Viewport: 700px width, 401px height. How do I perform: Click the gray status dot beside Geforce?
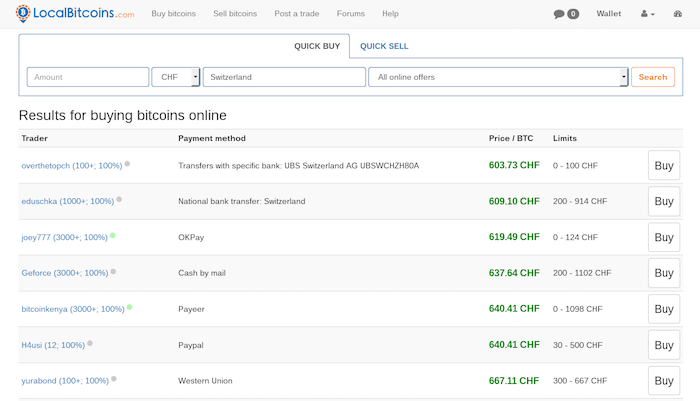point(113,271)
